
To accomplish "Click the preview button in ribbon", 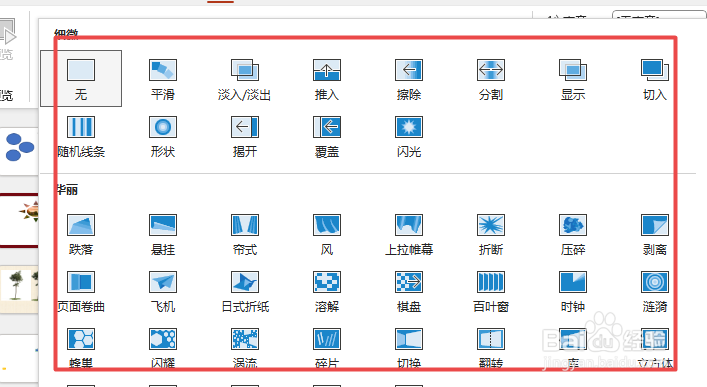I will click(x=8, y=40).
